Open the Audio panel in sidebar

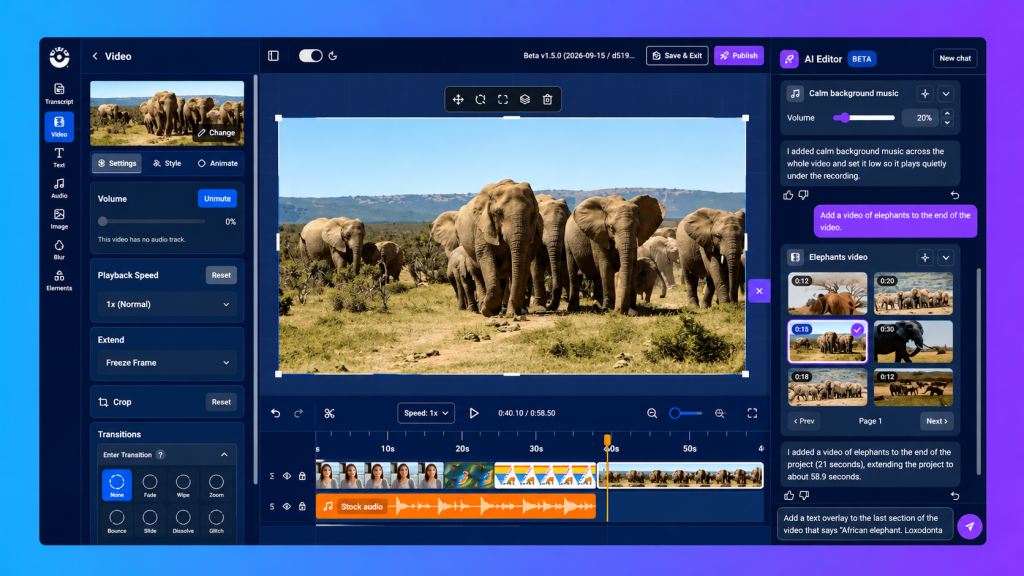point(59,188)
